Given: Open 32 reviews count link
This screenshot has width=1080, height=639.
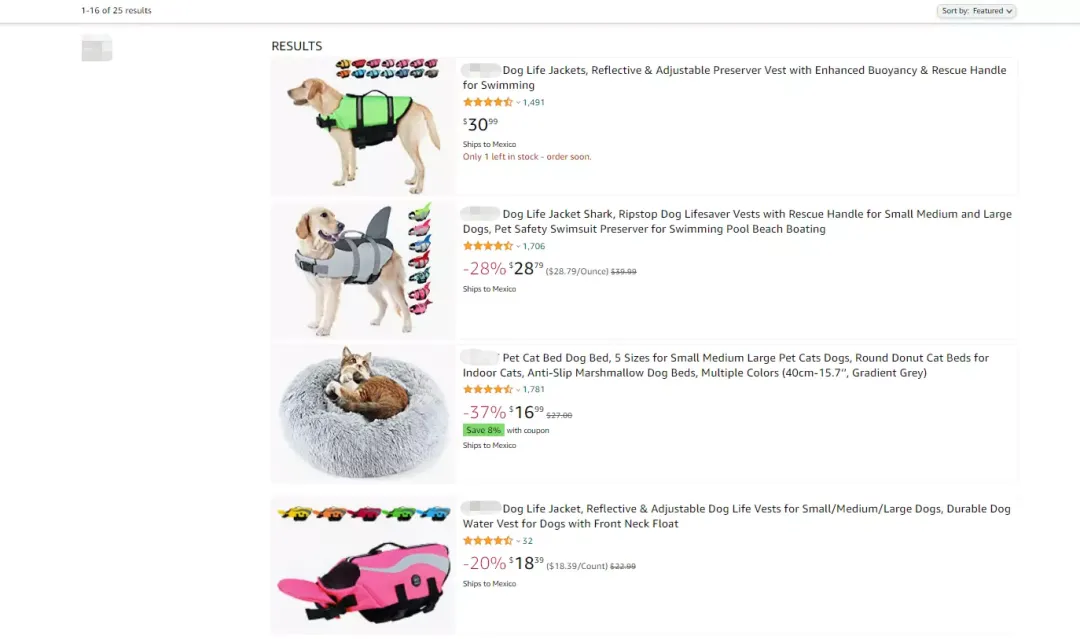Looking at the screenshot, I should pos(528,541).
